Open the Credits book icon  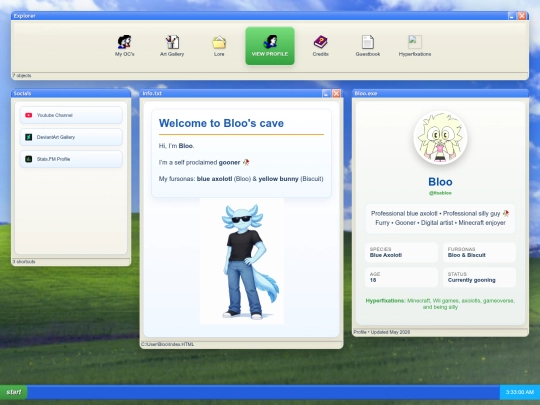tap(320, 45)
